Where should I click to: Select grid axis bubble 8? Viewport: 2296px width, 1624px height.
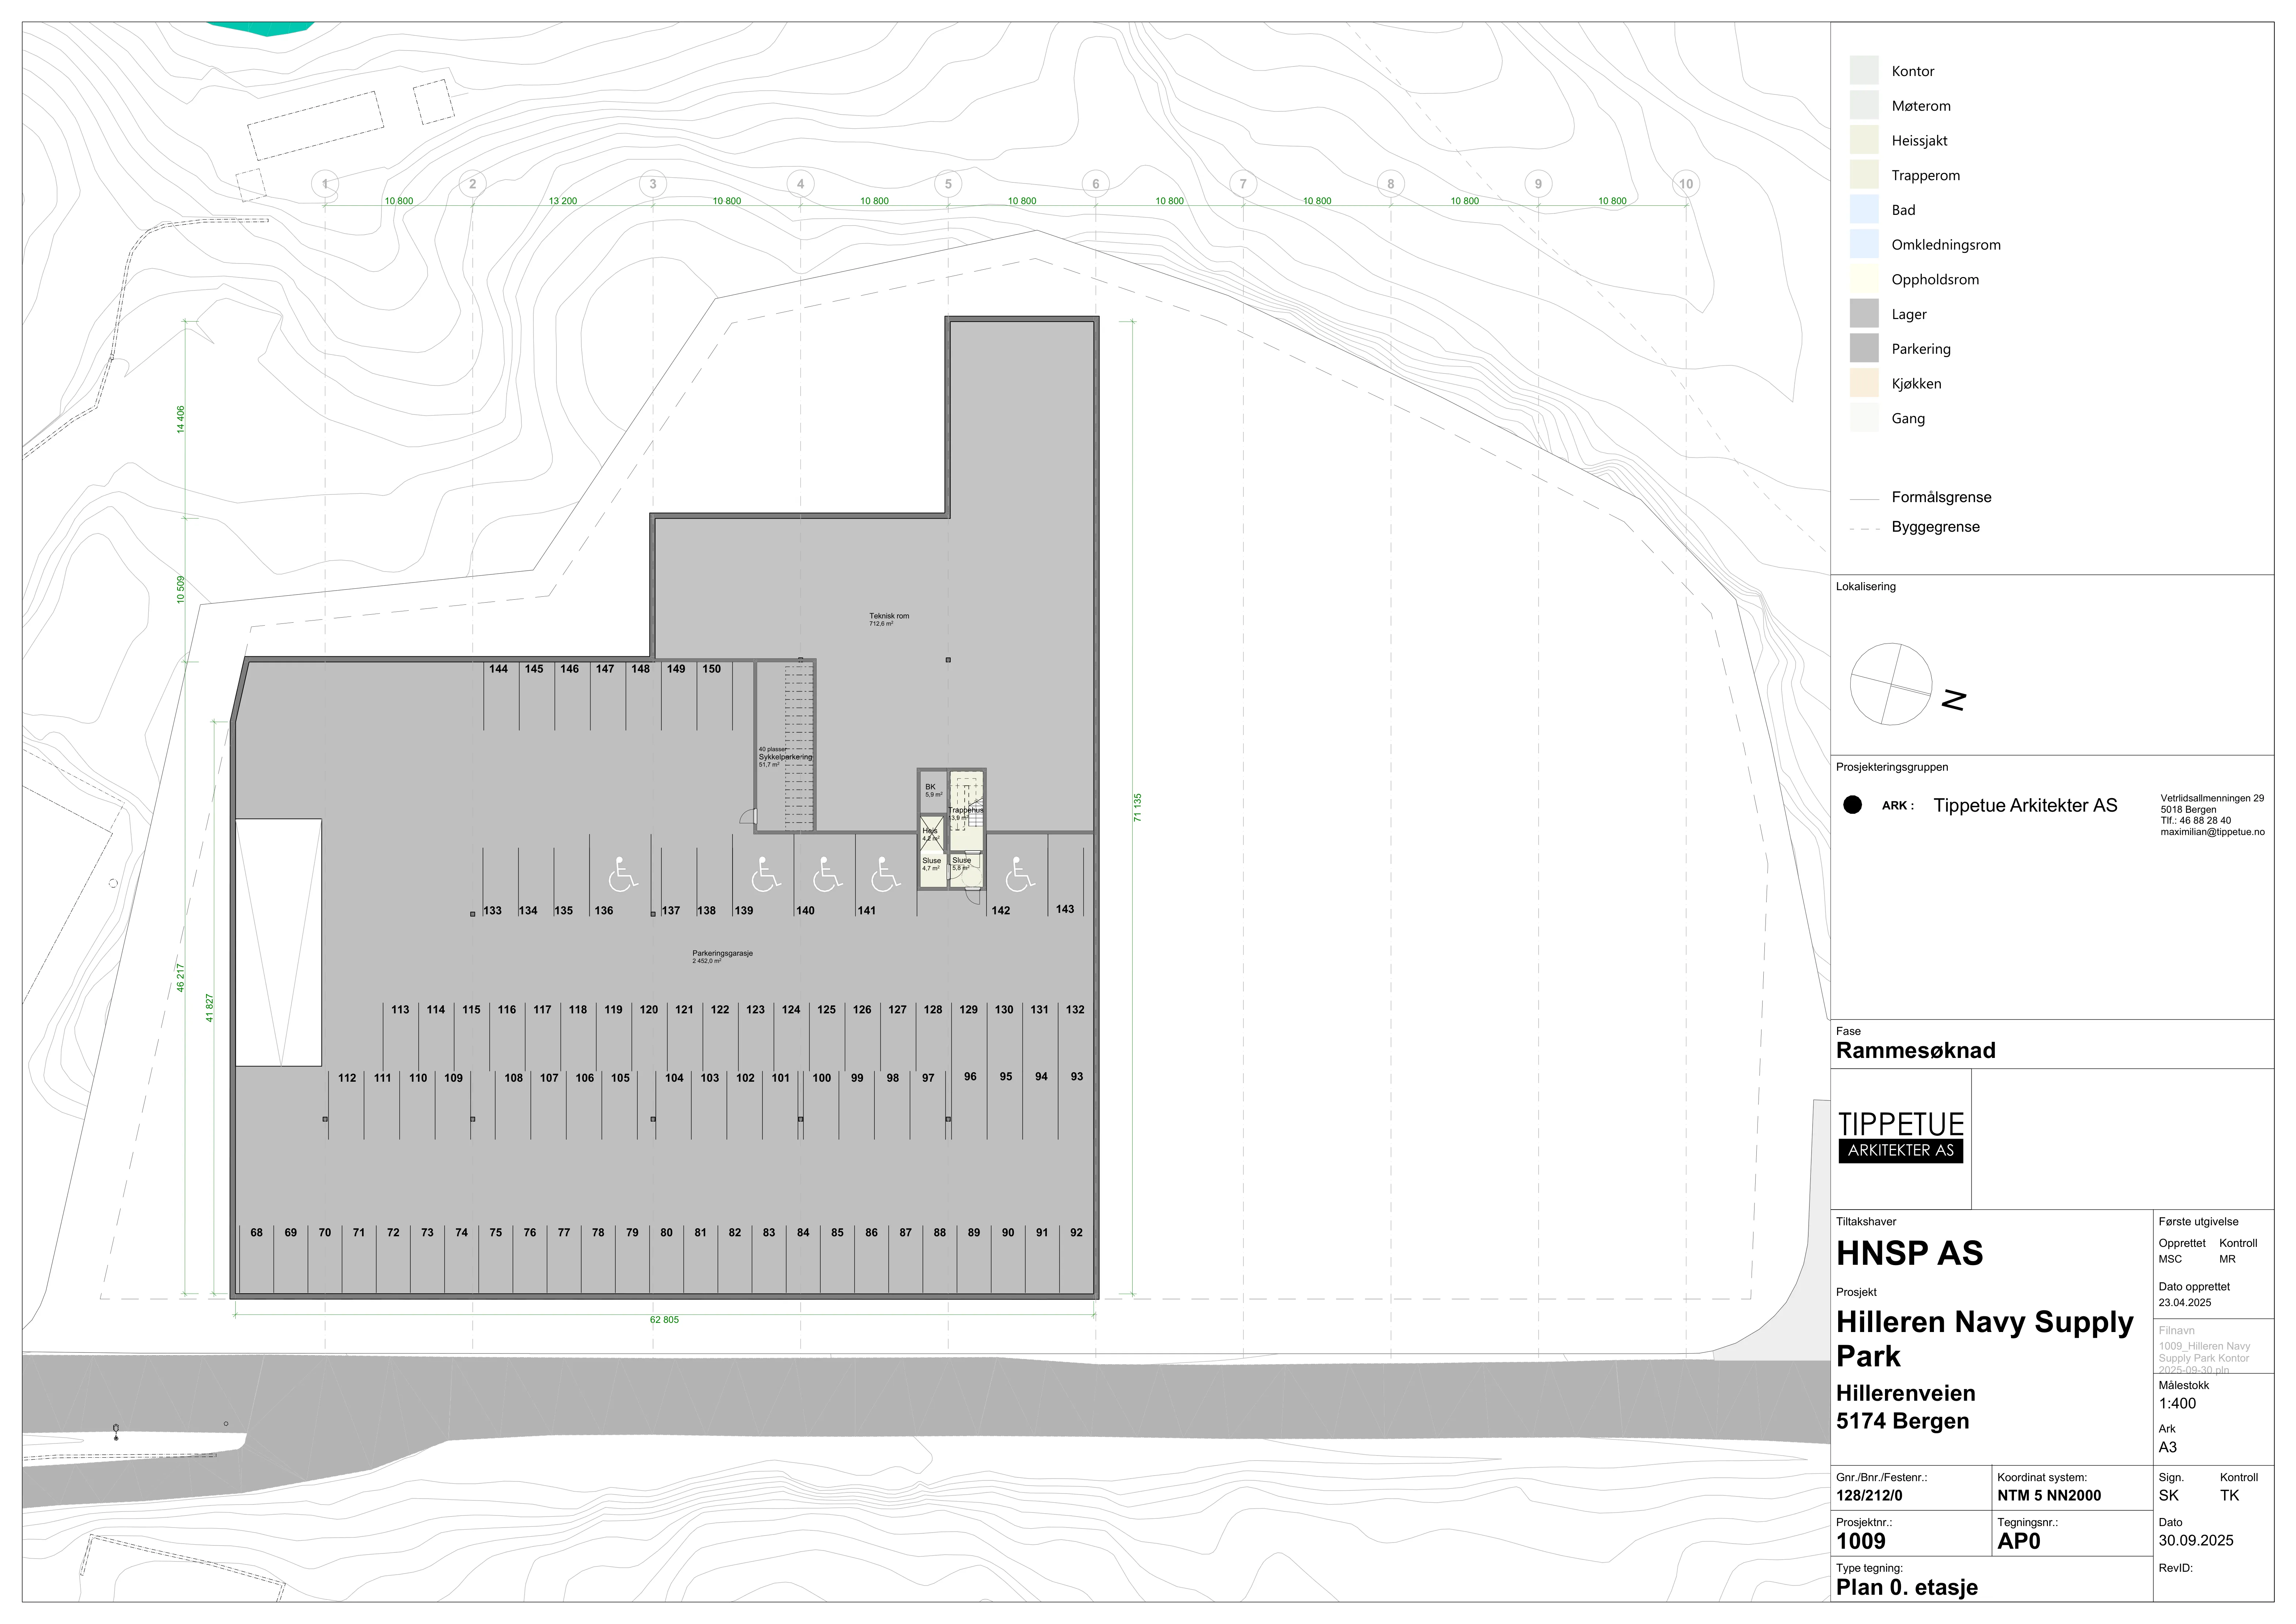coord(1391,184)
